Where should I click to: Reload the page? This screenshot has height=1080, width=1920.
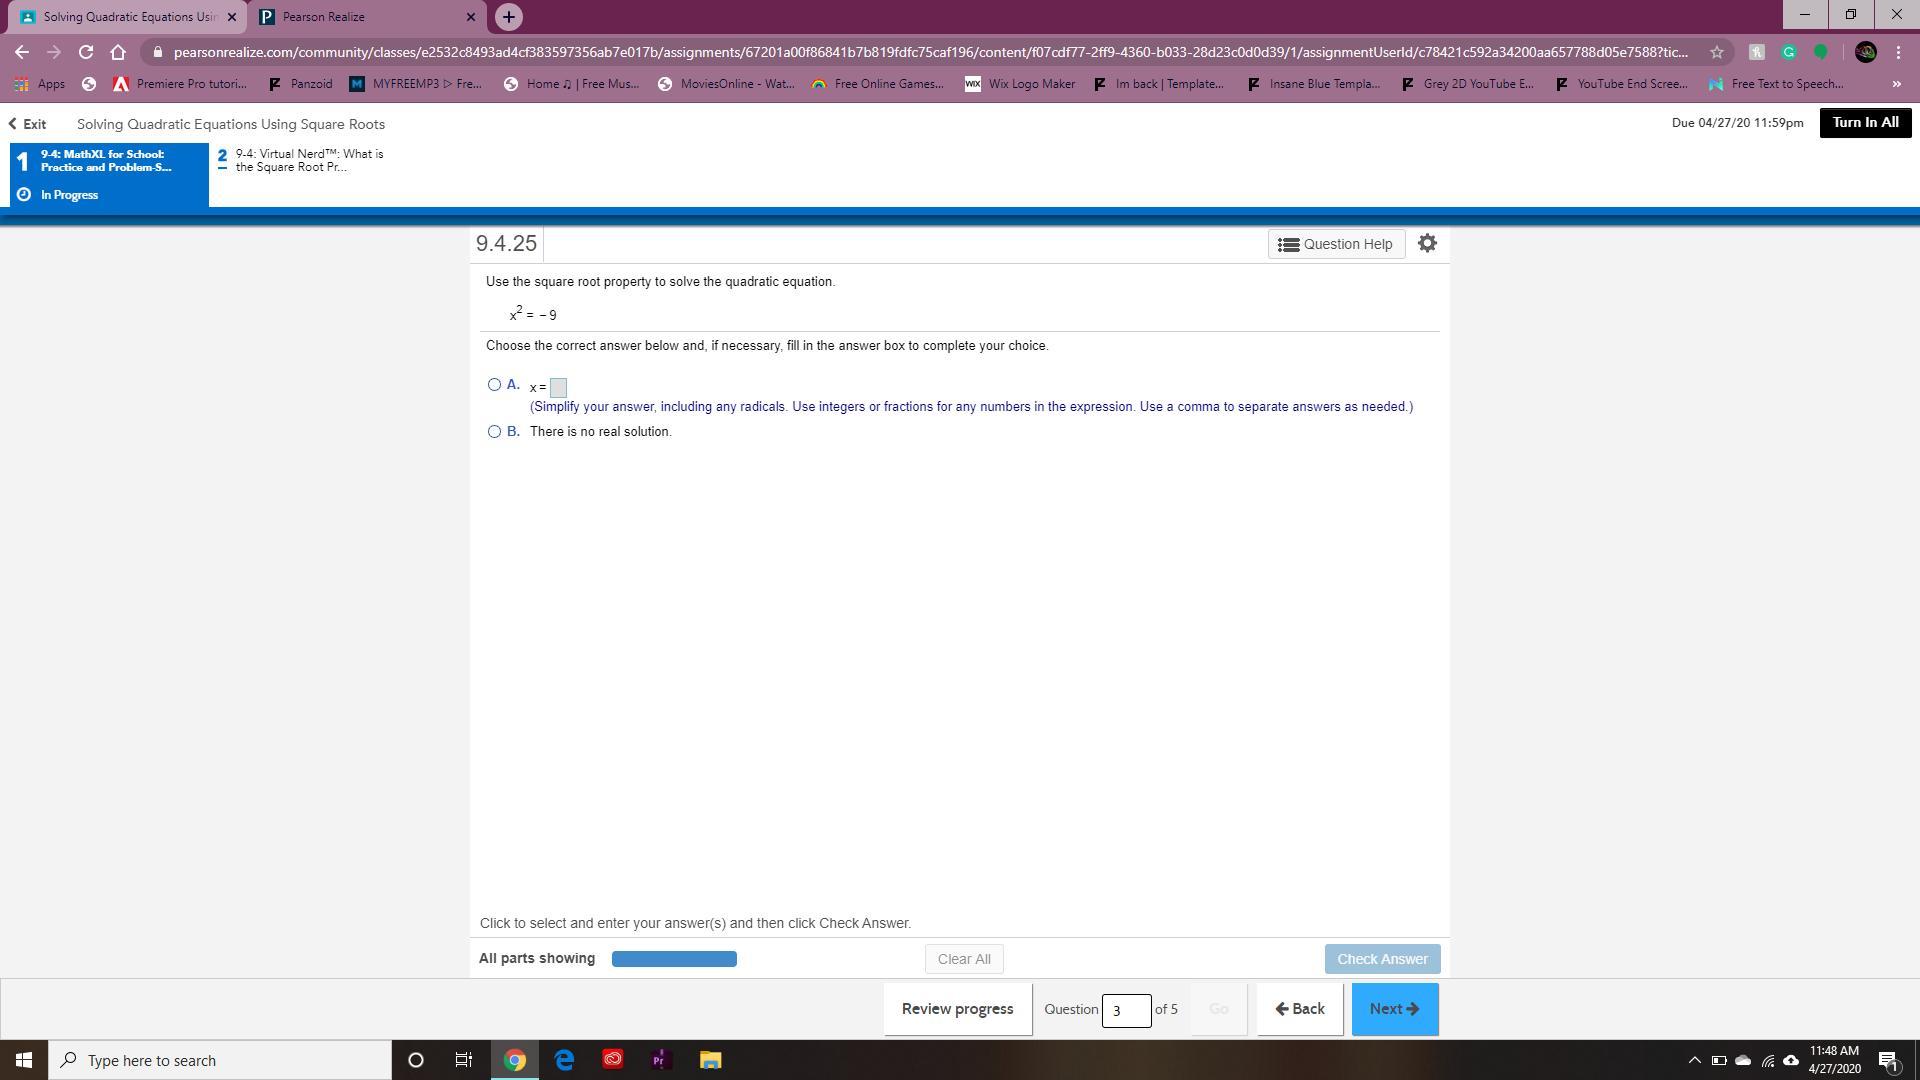coord(86,52)
